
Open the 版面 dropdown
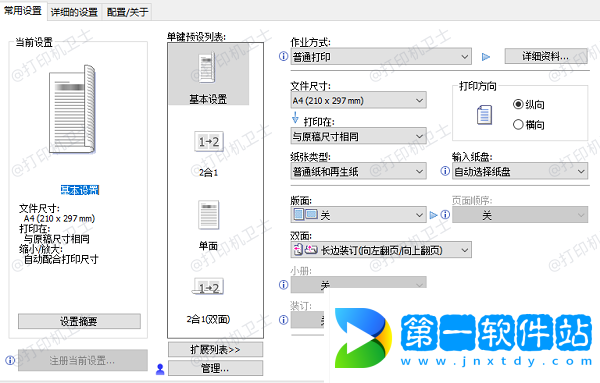pos(359,215)
